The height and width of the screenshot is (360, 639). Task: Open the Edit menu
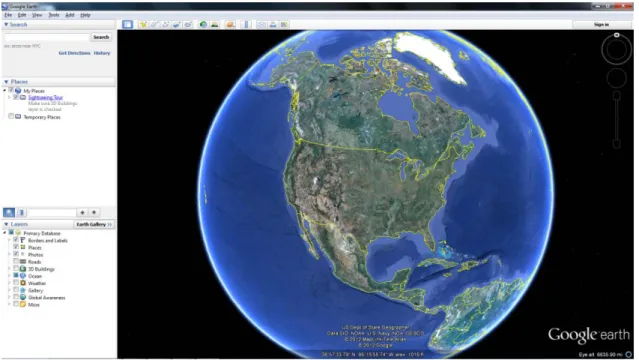(x=22, y=15)
